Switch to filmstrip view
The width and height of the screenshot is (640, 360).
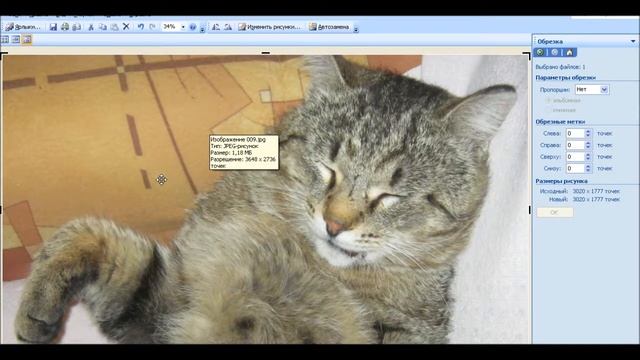[x=16, y=40]
